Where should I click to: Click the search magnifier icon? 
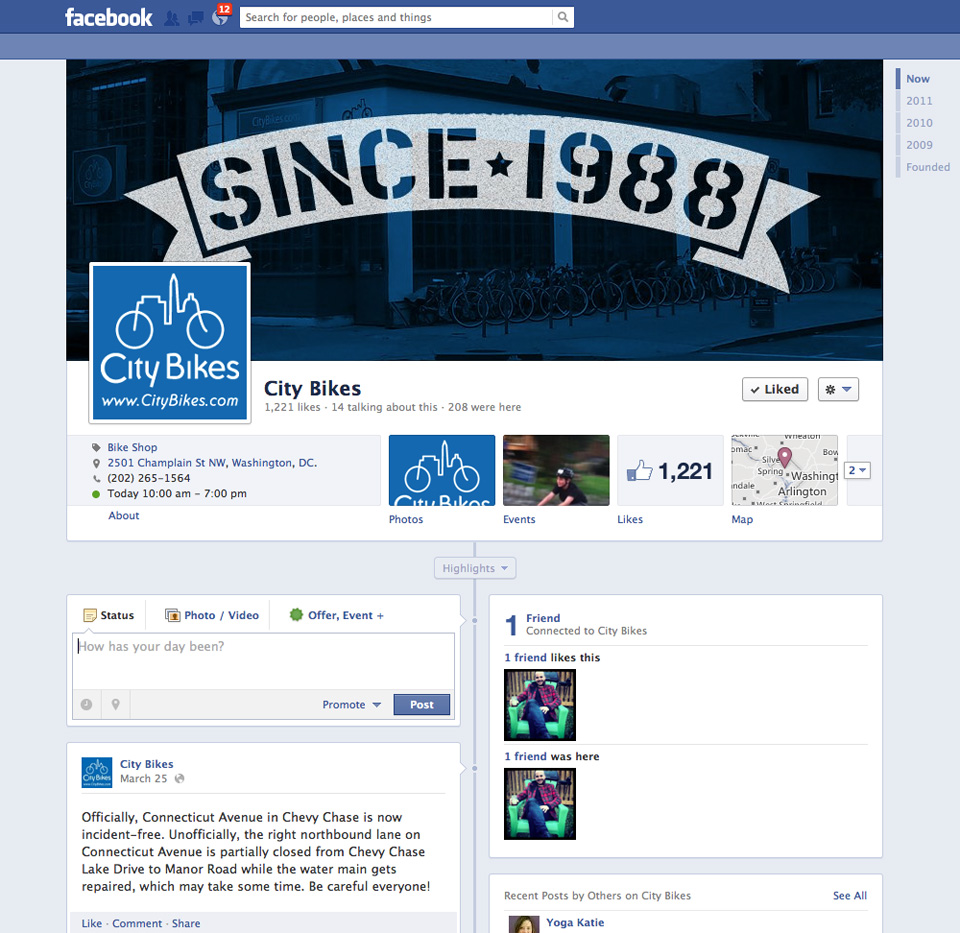pos(563,17)
